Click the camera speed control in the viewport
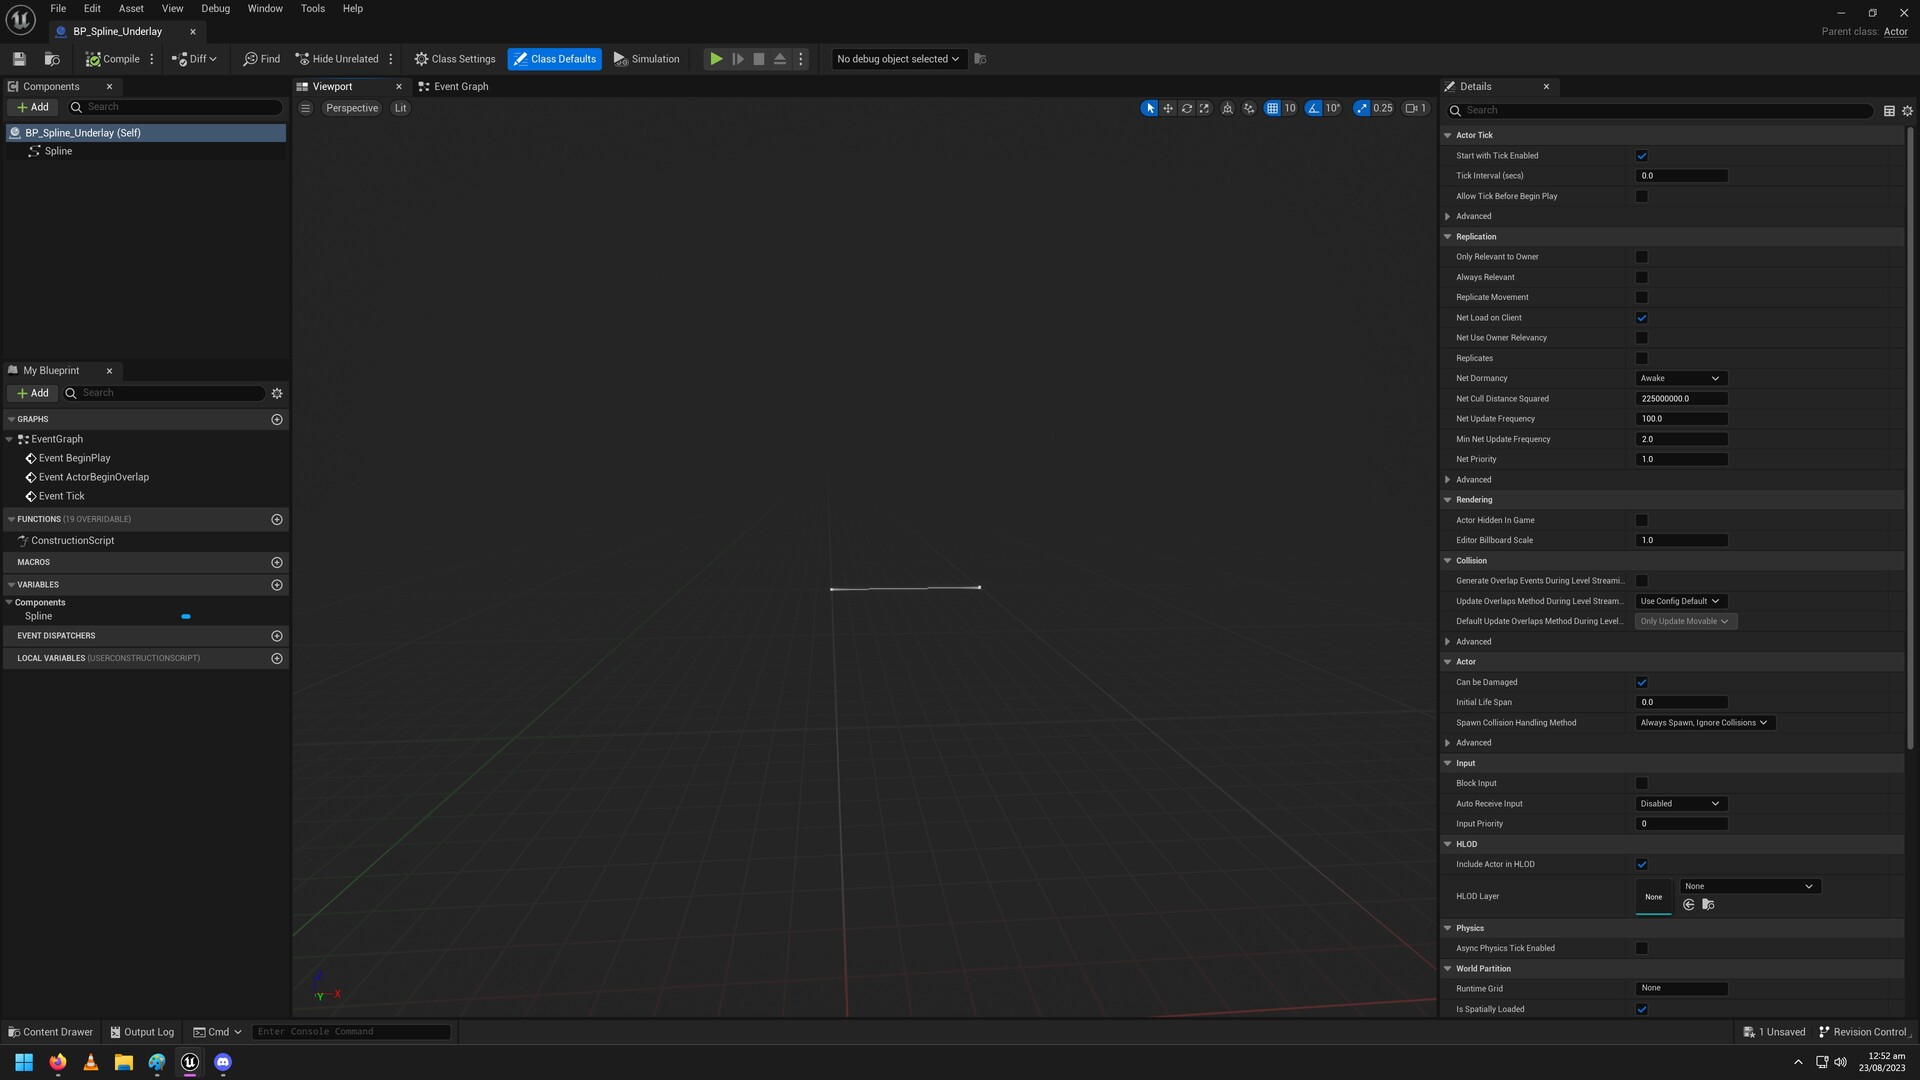The image size is (1920, 1080). [1415, 108]
